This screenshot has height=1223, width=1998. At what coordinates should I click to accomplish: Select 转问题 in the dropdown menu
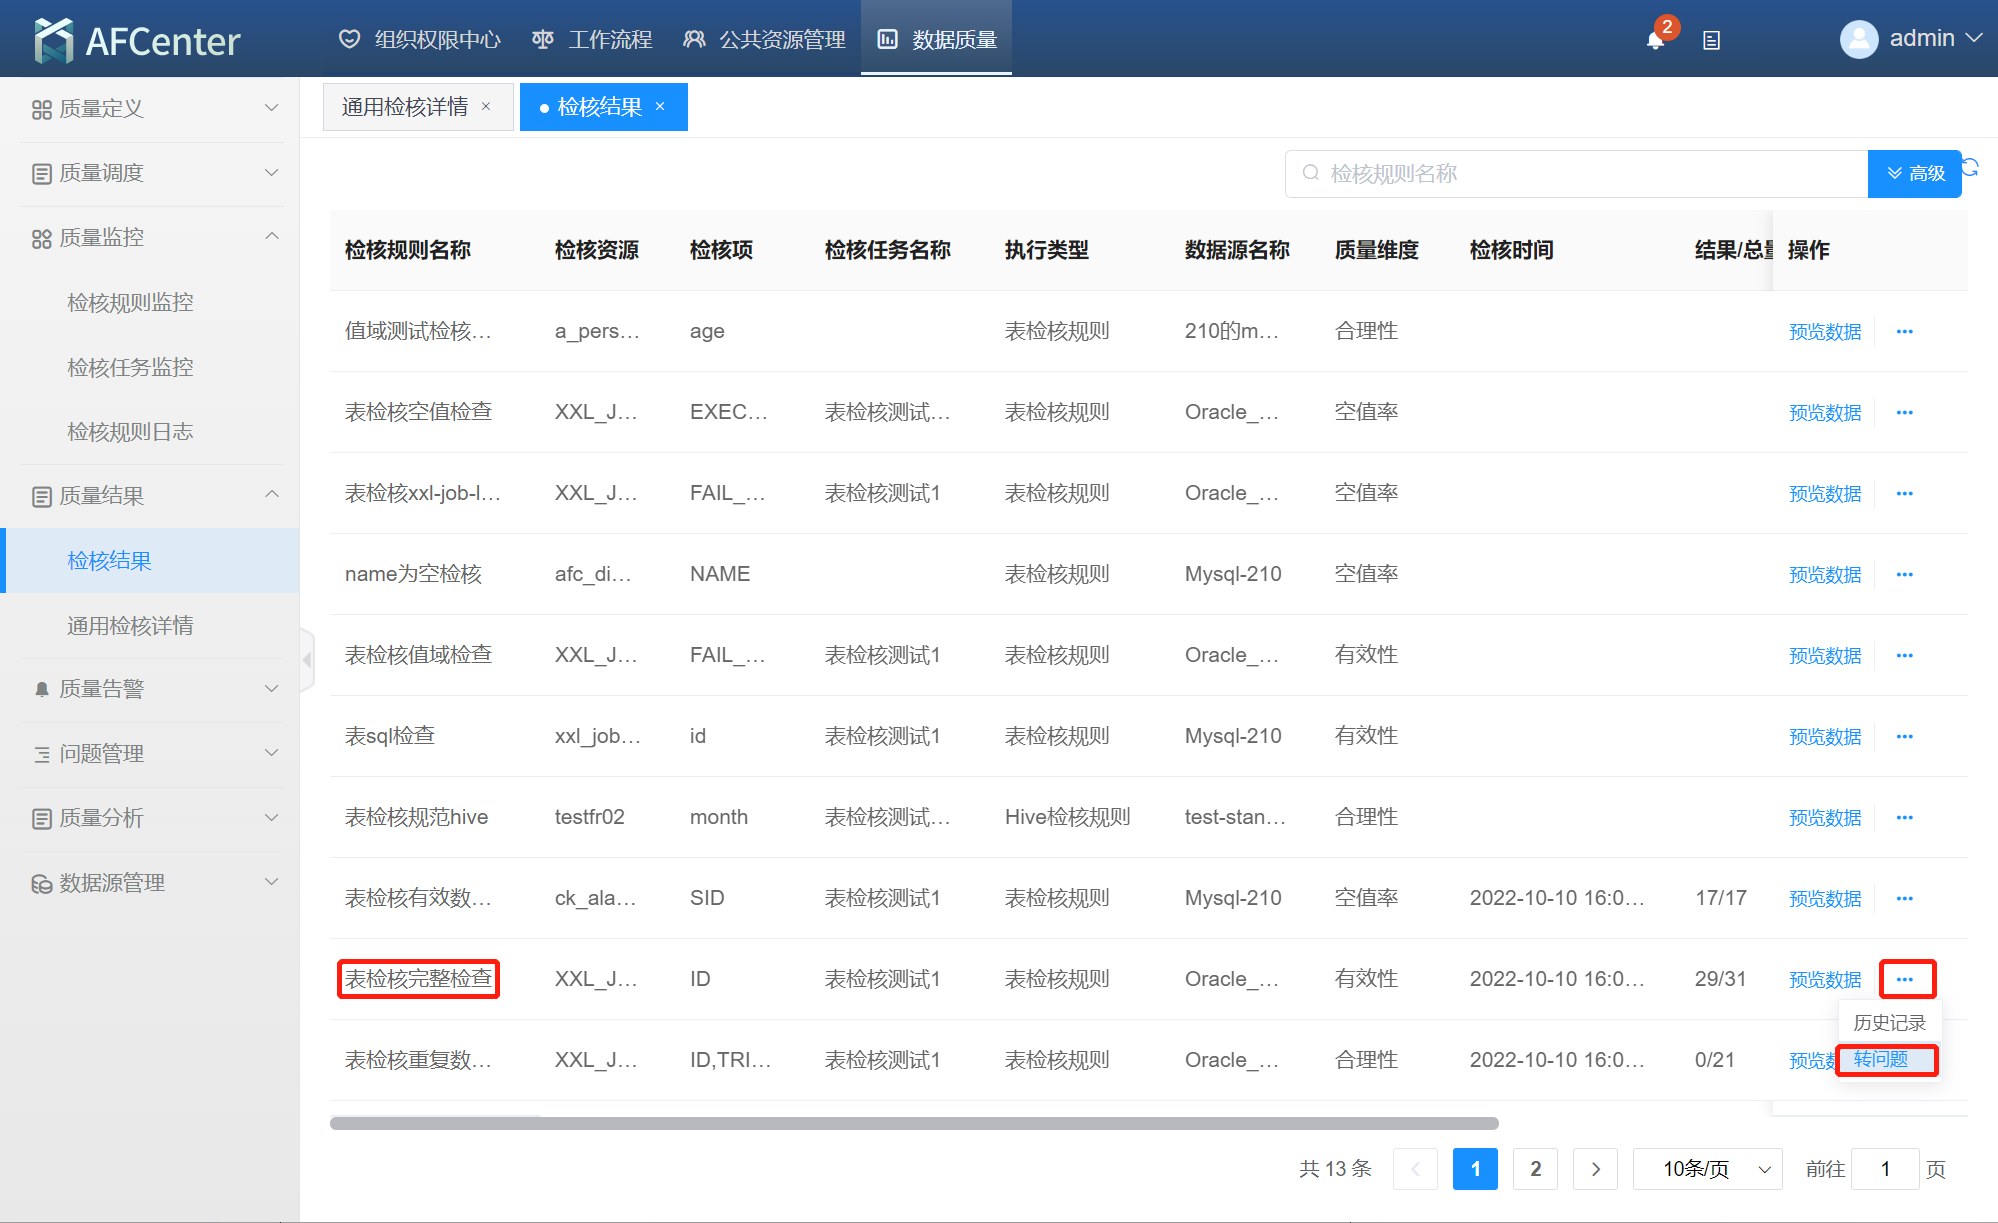point(1881,1059)
